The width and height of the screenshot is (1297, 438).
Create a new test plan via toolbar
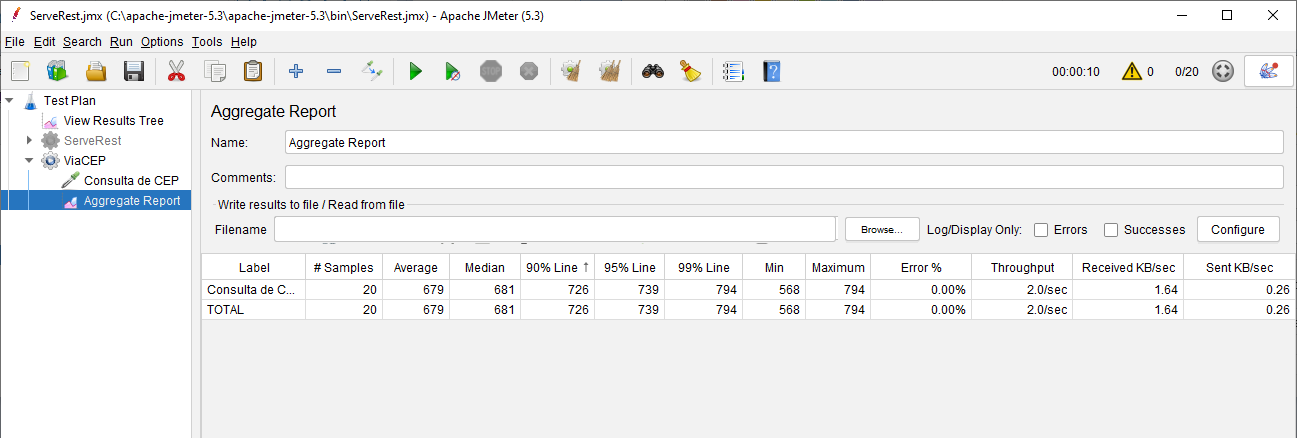click(x=20, y=71)
